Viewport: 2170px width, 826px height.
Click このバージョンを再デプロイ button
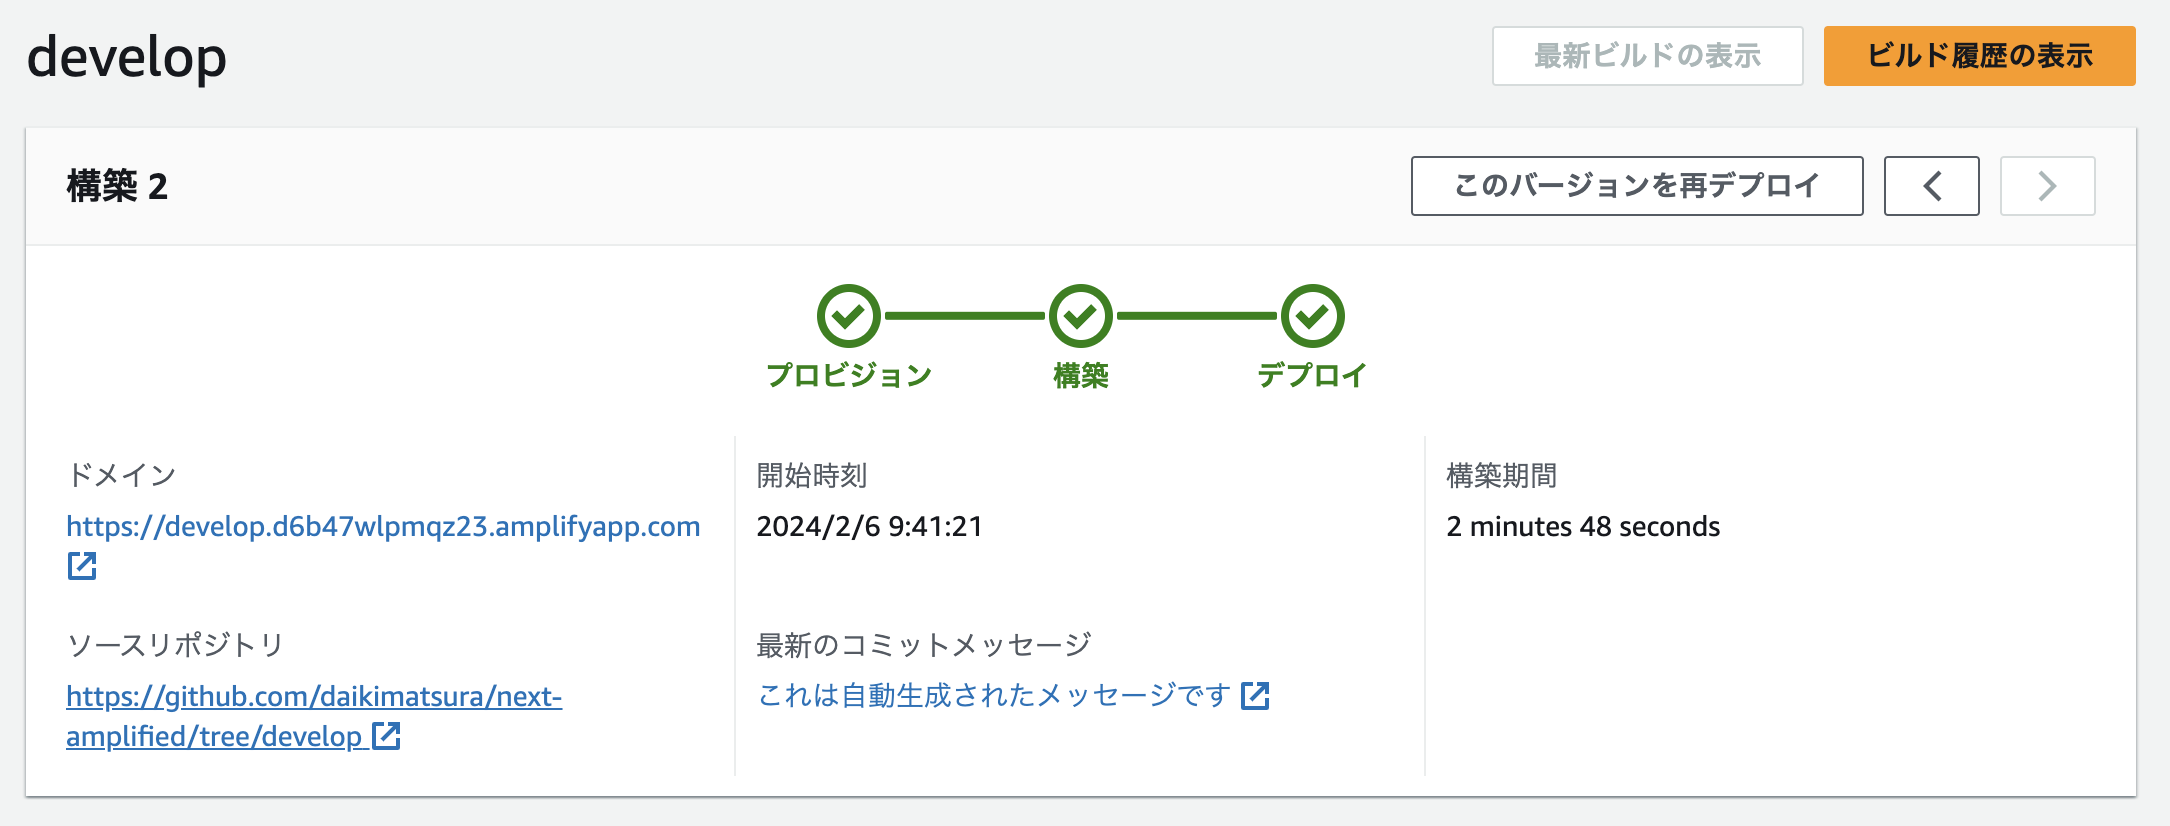pos(1637,186)
